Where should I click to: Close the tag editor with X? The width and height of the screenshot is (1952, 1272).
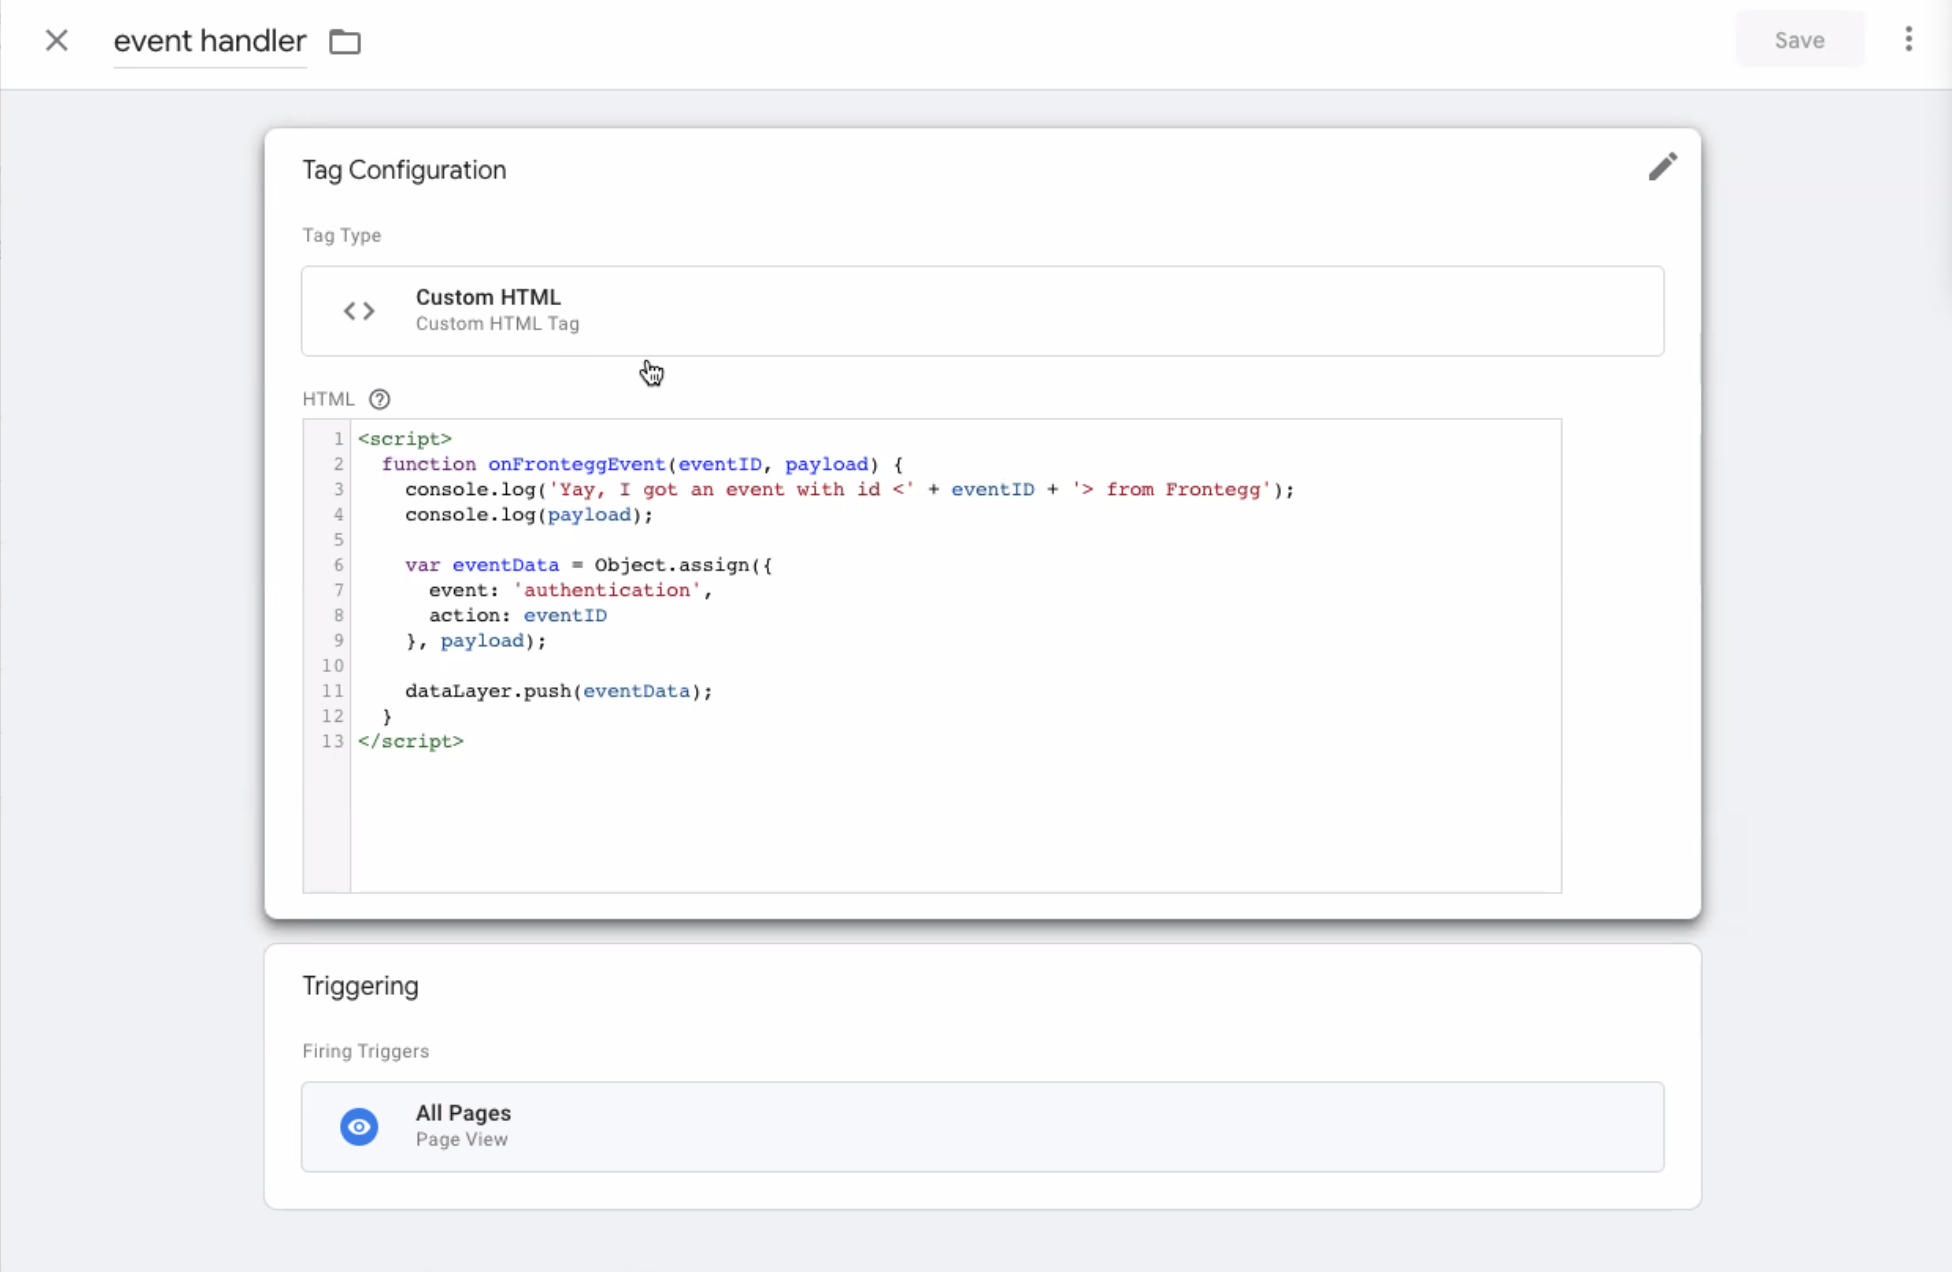[x=57, y=40]
